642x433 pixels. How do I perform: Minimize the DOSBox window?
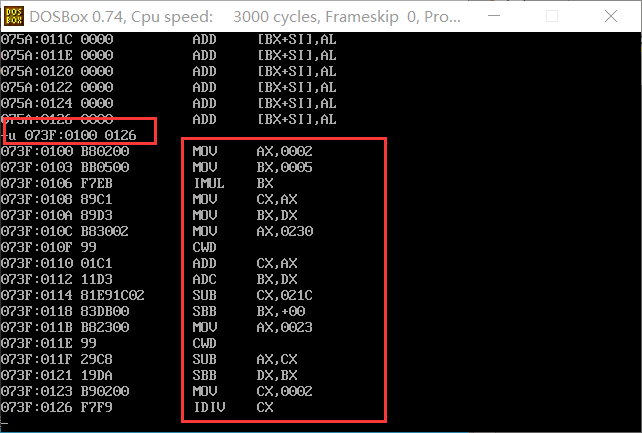tap(494, 16)
